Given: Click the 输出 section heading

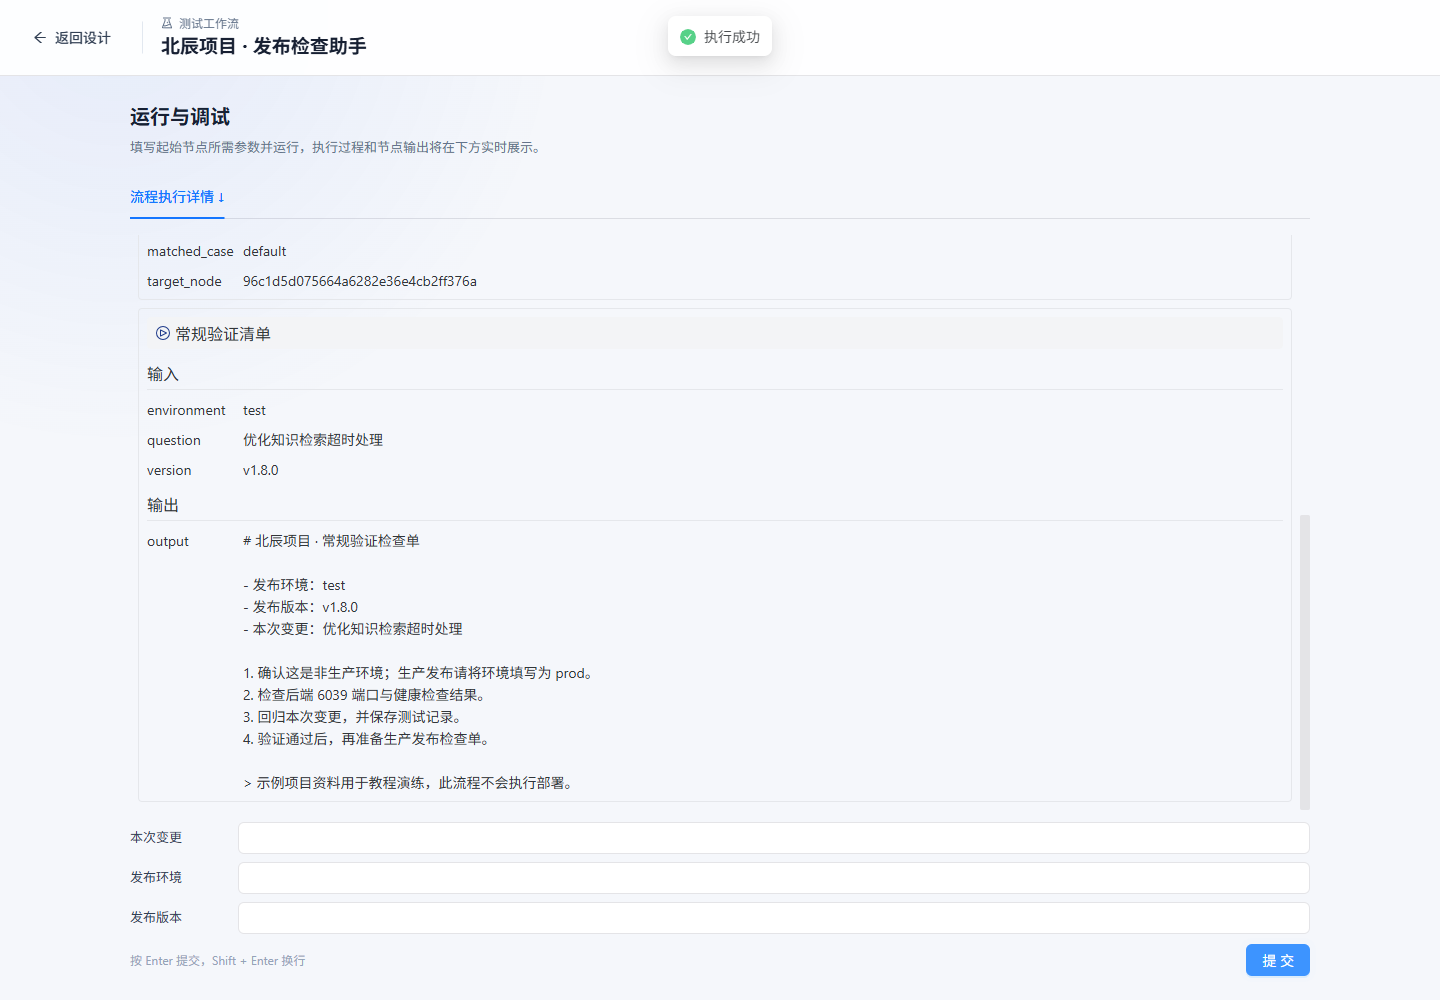Looking at the screenshot, I should pyautogui.click(x=163, y=505).
